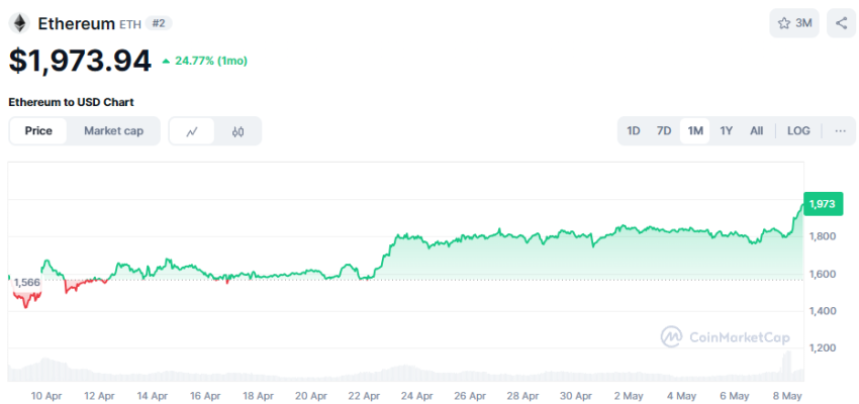Click the 1,200 price axis label

coord(822,348)
